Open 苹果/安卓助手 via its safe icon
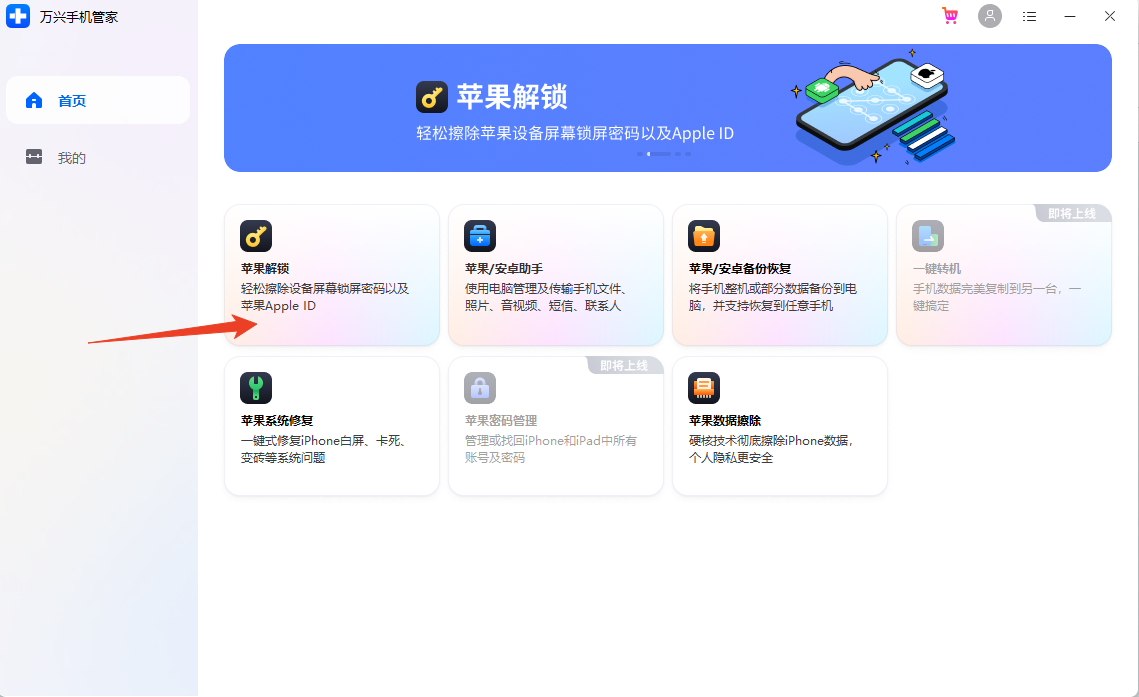 point(481,236)
